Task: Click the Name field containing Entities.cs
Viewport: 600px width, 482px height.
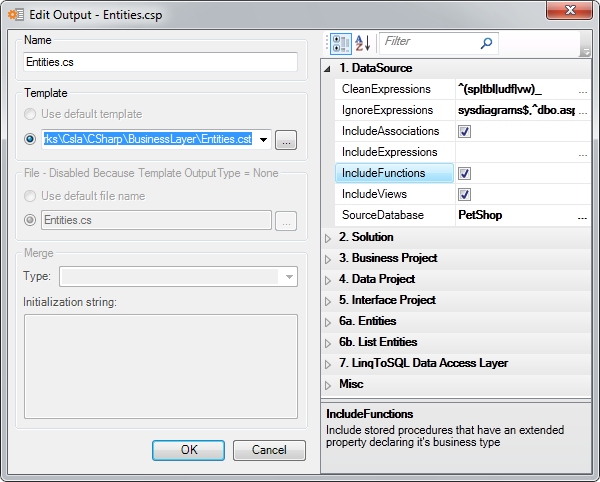Action: coord(160,62)
